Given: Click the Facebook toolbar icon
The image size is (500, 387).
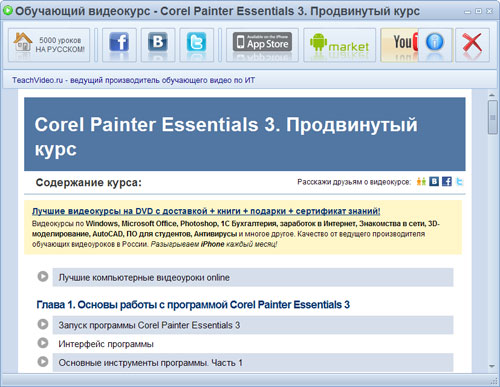Looking at the screenshot, I should (119, 45).
